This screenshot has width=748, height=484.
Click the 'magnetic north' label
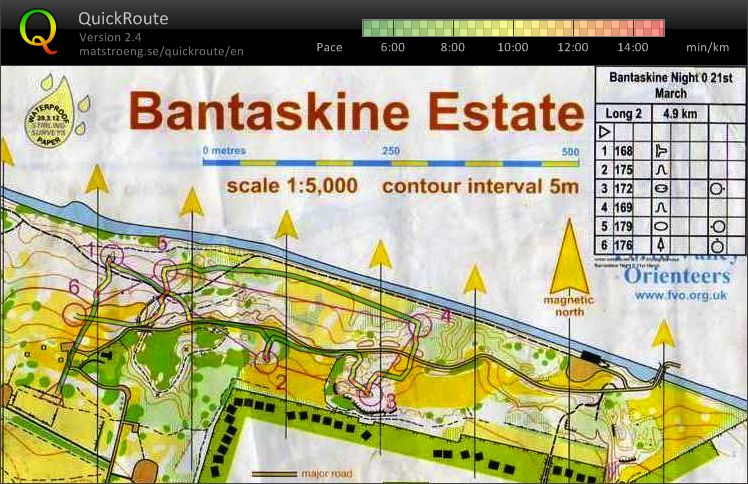569,306
